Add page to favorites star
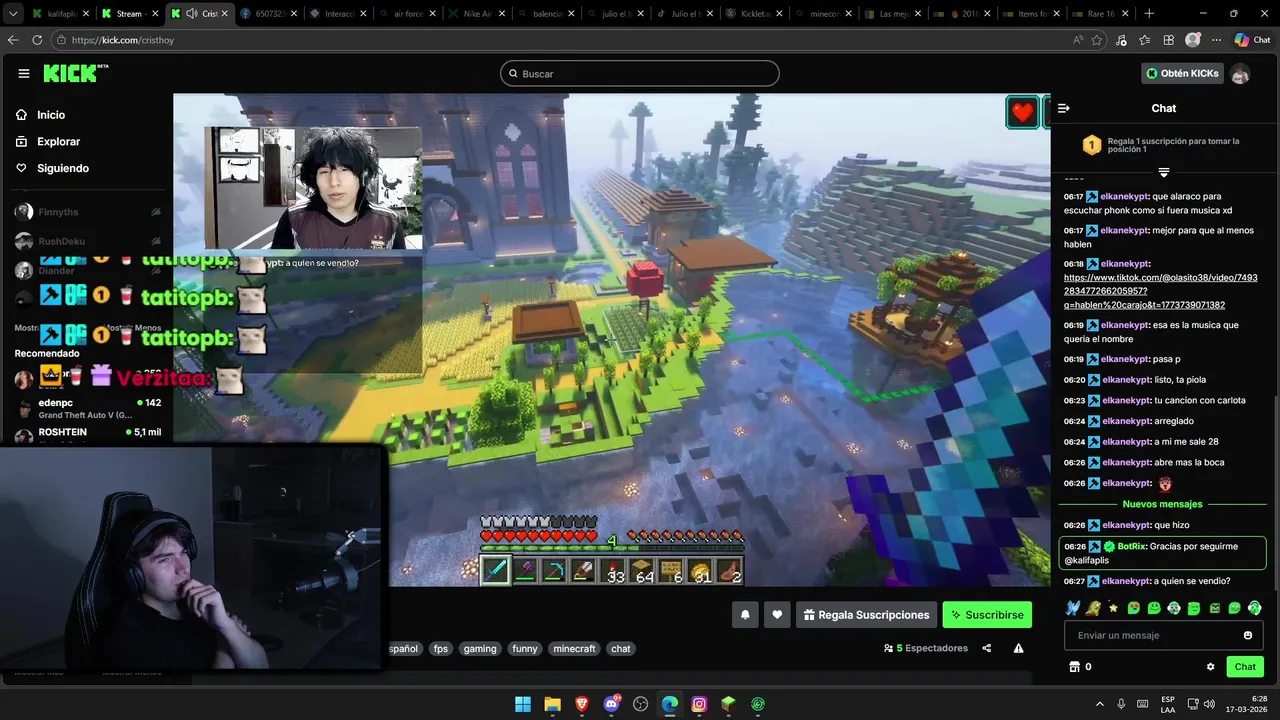1280x720 pixels. pos(1097,40)
